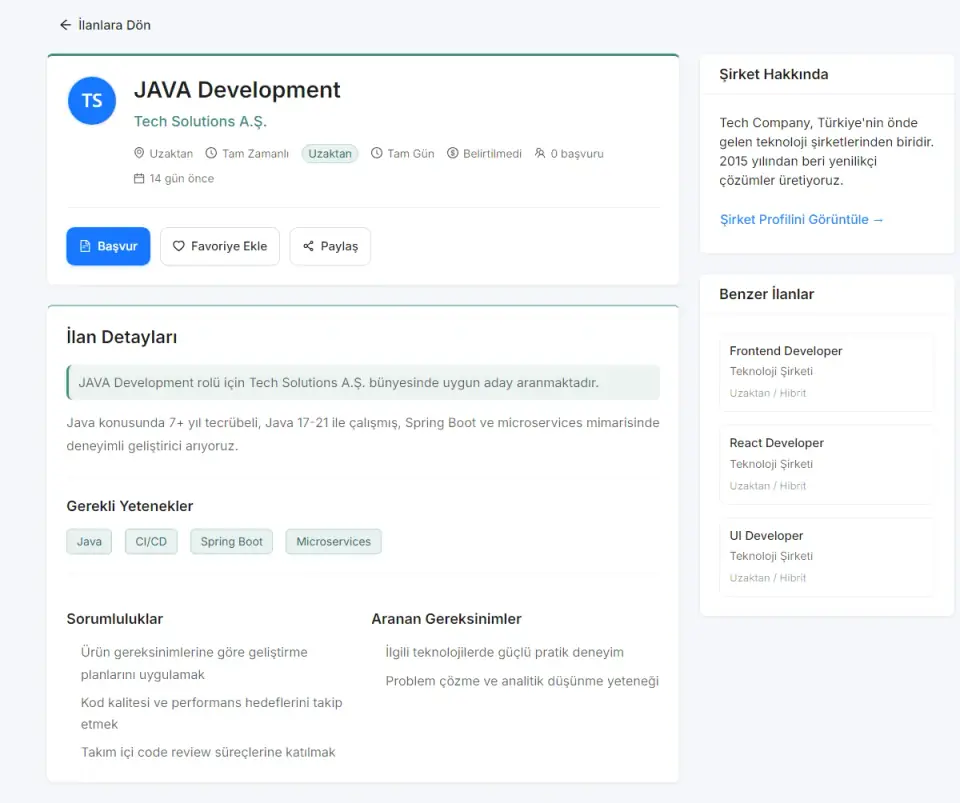Click the İlan Detayları heading
The width and height of the screenshot is (960, 803).
pyautogui.click(x=122, y=337)
